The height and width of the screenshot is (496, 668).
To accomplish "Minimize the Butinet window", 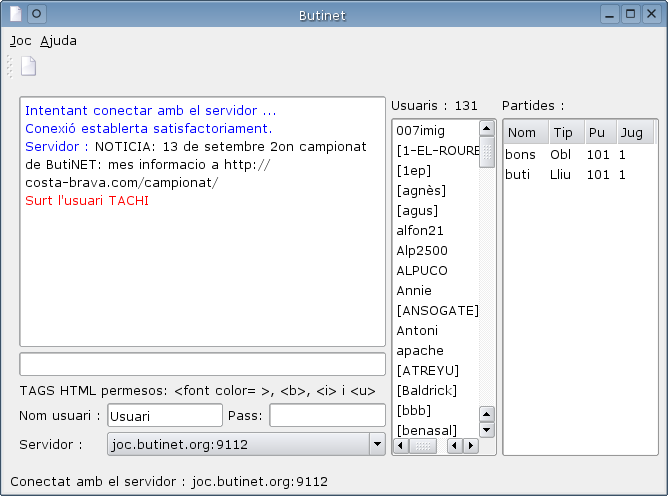I will 610,14.
